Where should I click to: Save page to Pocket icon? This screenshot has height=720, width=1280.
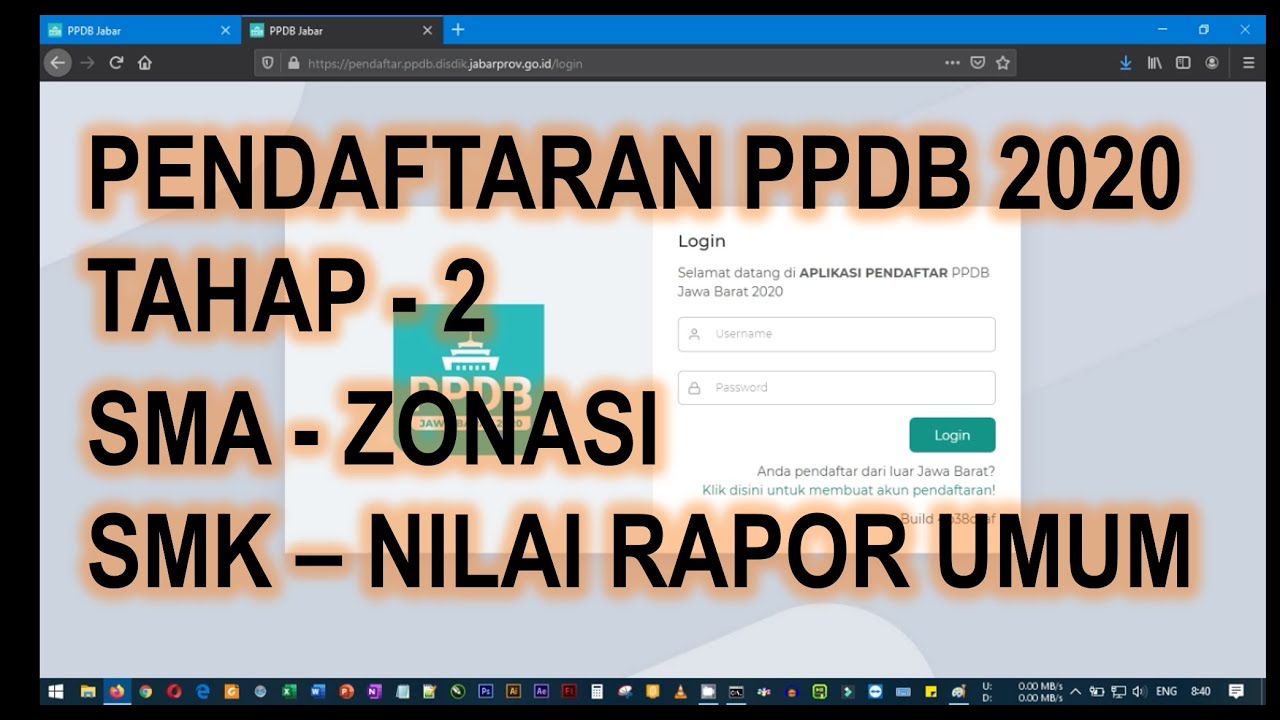[978, 62]
